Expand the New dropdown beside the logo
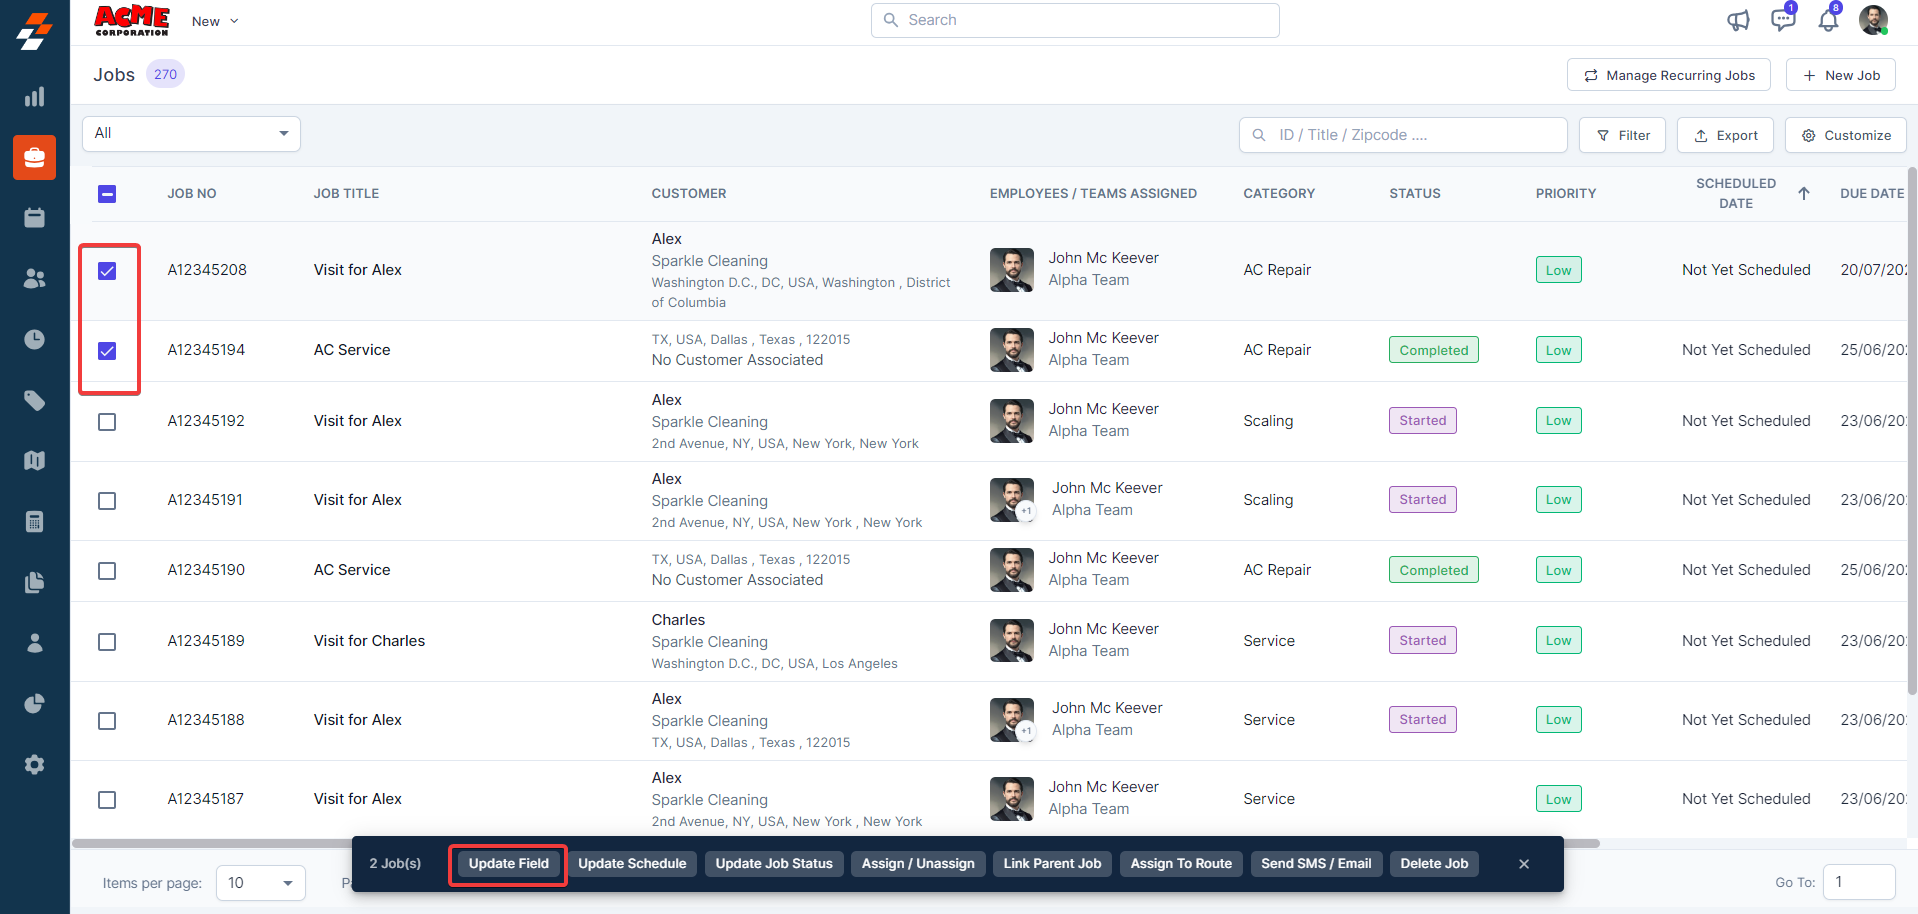The image size is (1918, 914). (x=215, y=21)
